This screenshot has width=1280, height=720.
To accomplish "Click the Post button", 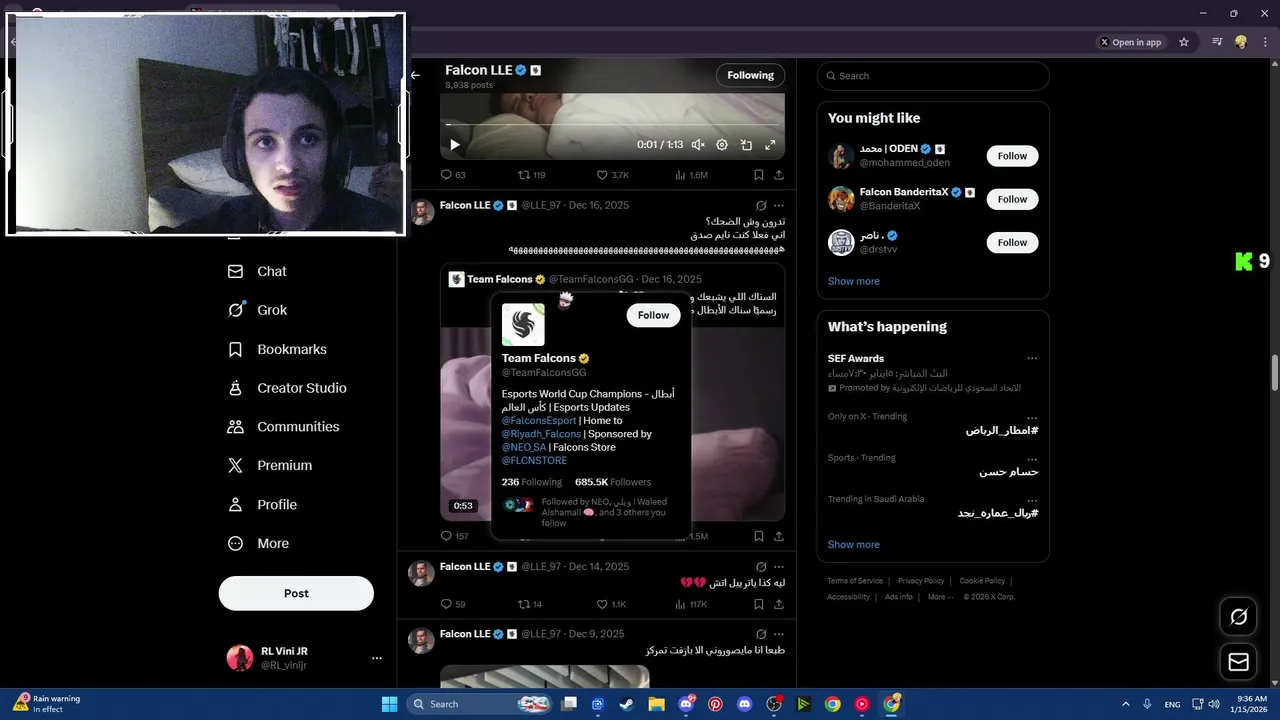I will tap(296, 593).
